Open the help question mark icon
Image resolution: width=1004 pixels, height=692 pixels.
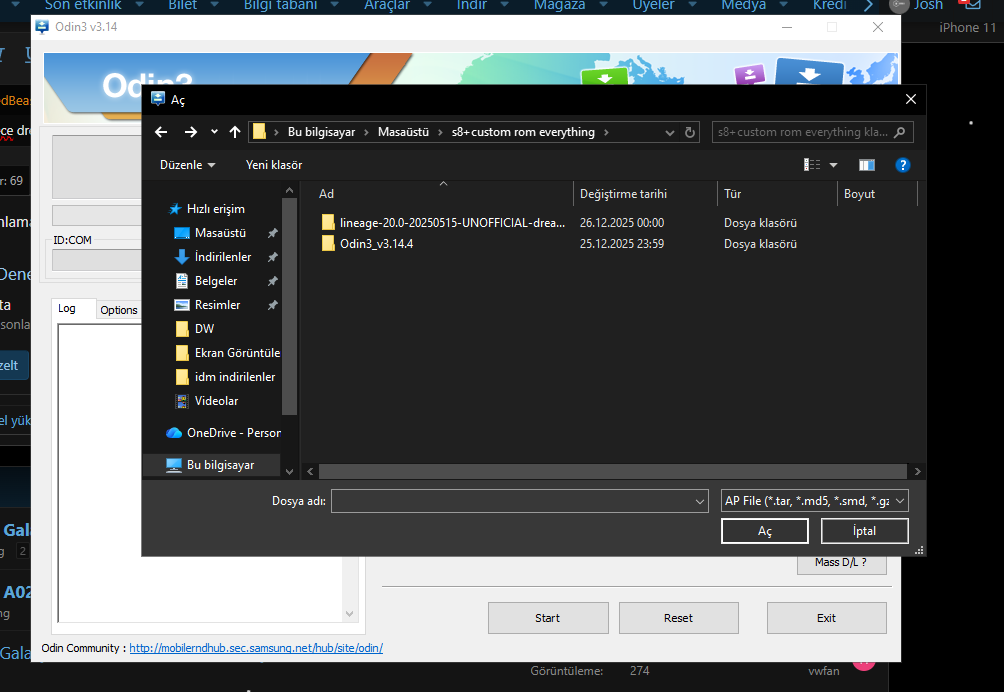pos(903,165)
